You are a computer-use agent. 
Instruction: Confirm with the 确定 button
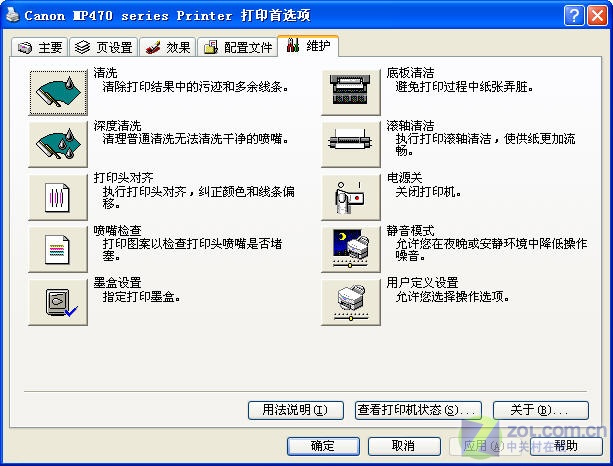[323, 446]
